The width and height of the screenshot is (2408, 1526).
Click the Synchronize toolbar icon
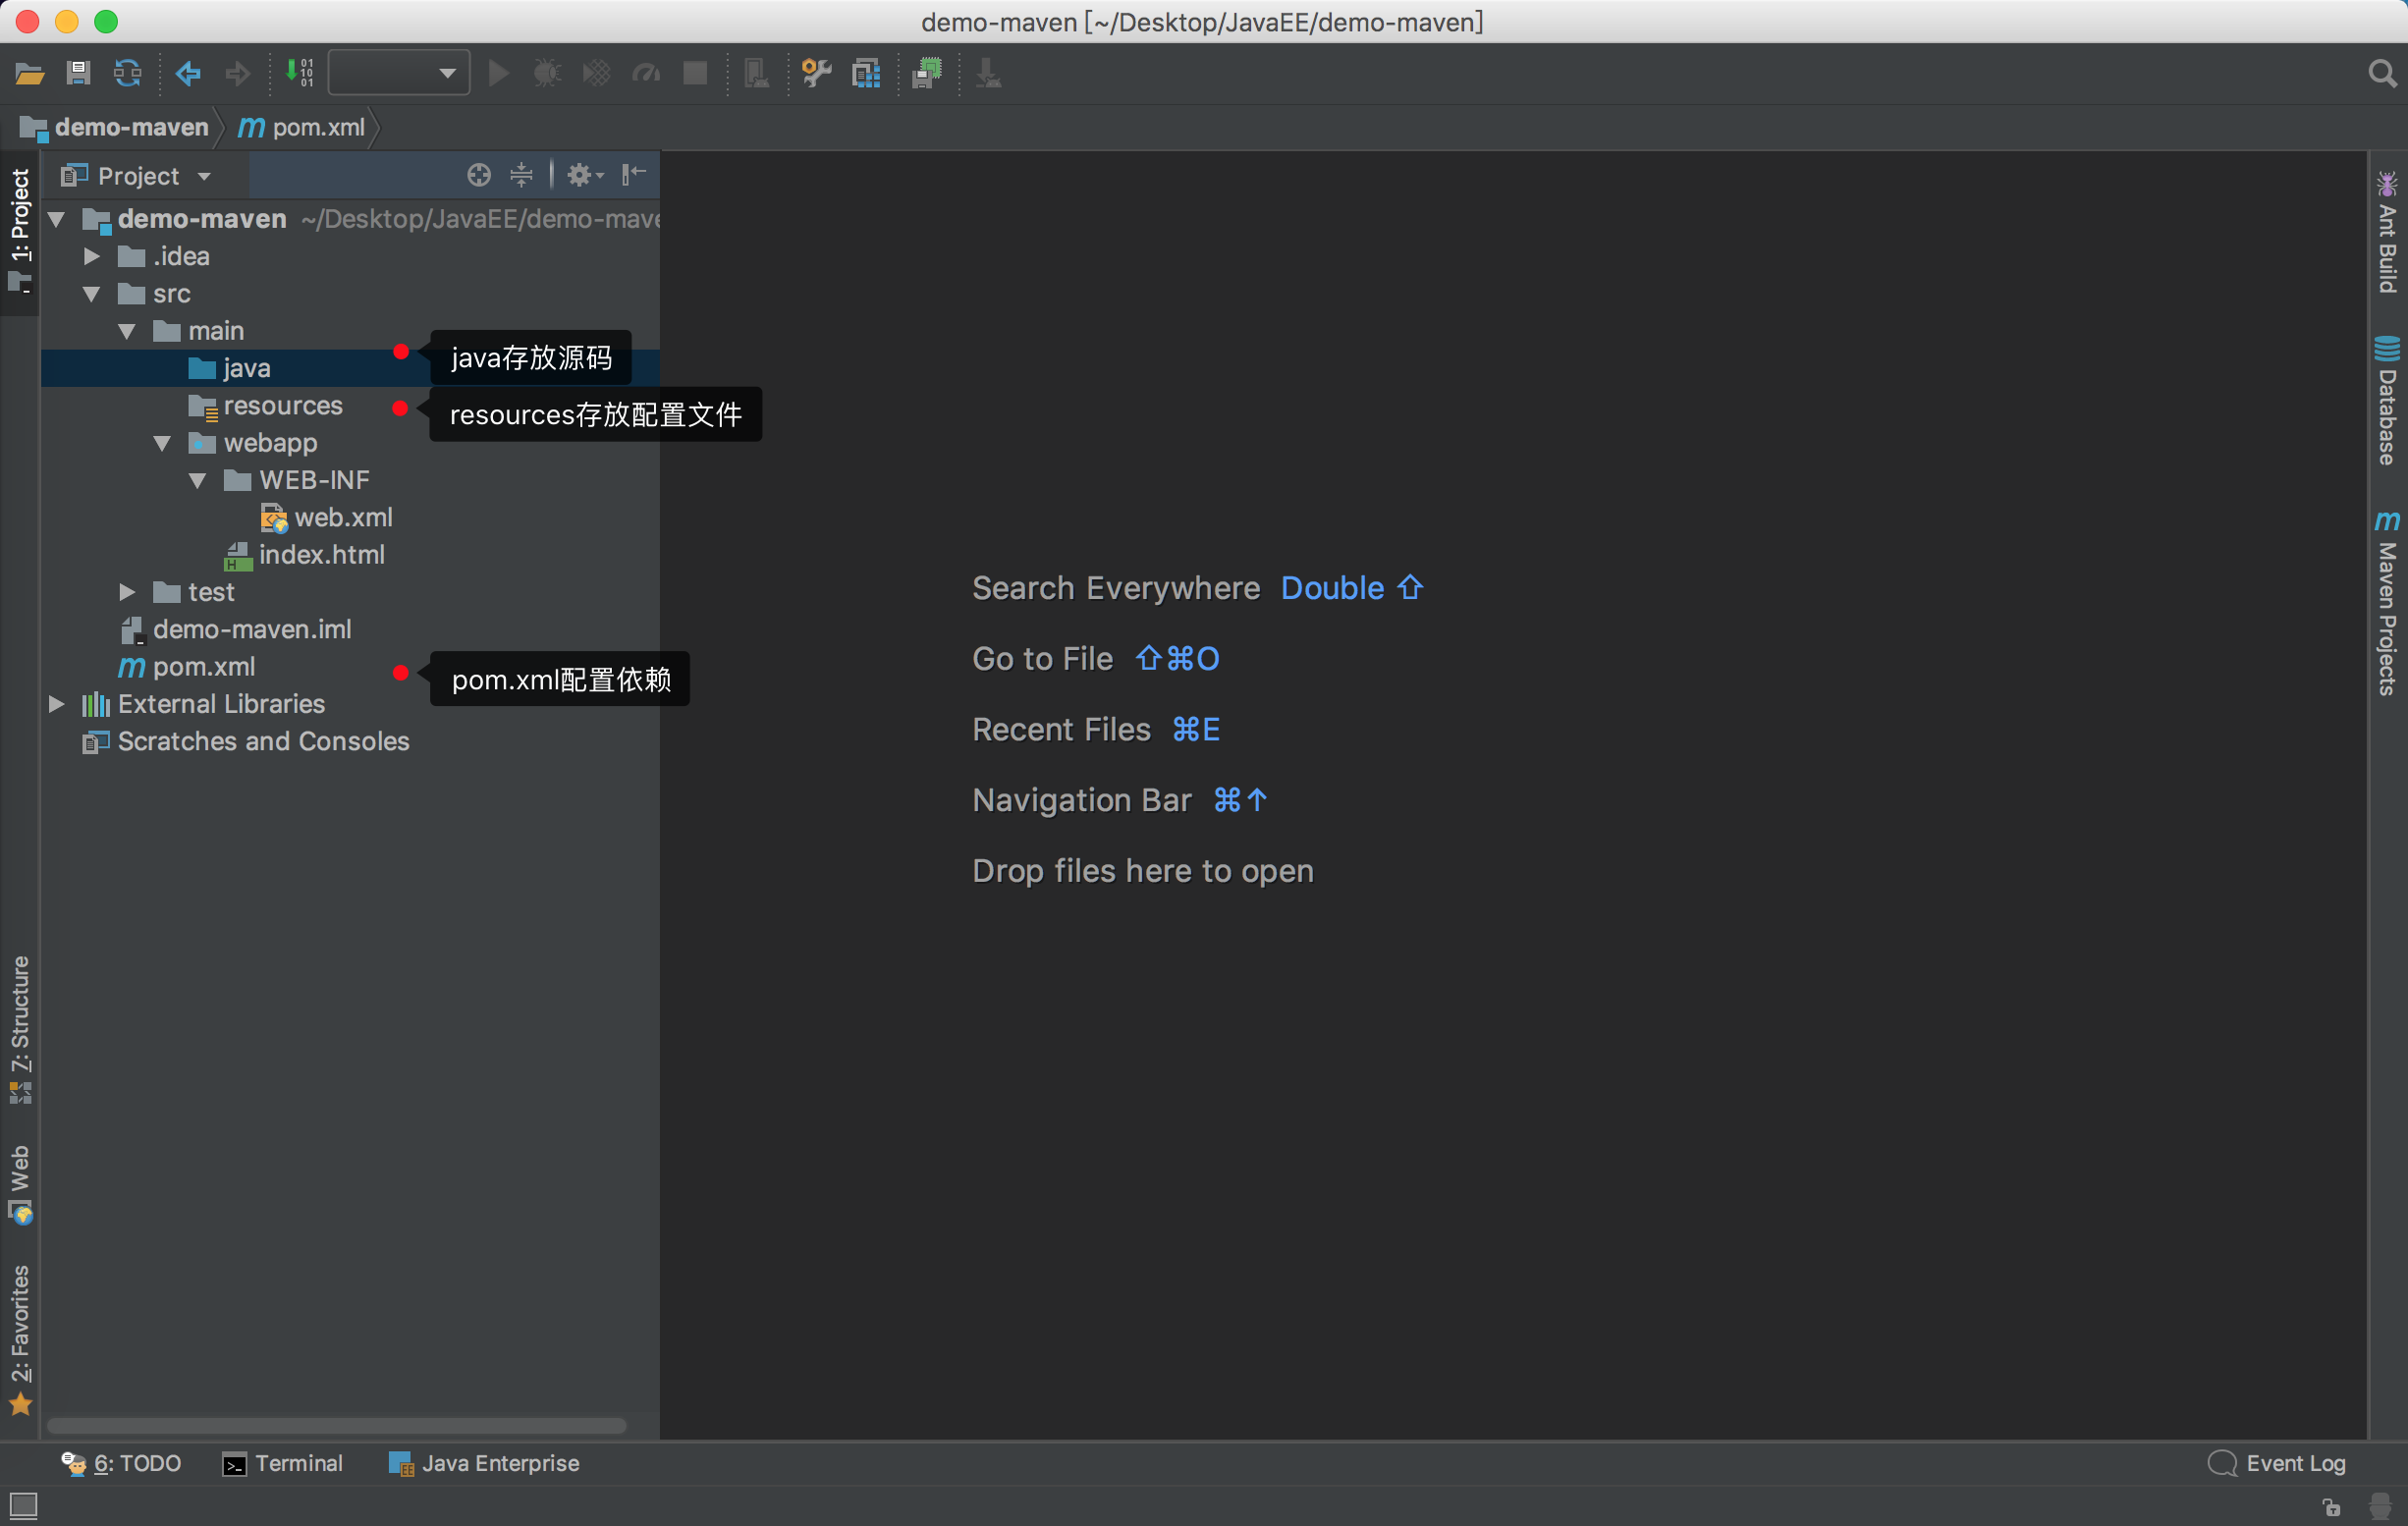pos(127,73)
